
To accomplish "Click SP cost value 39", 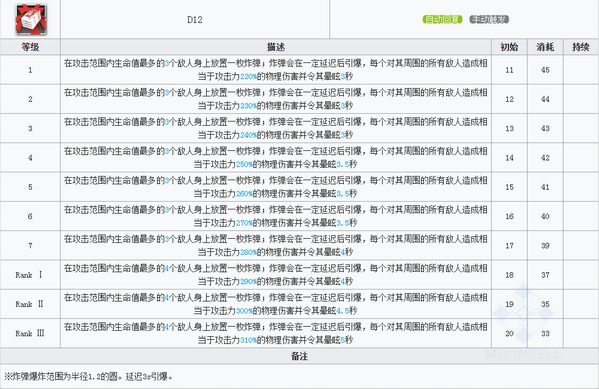I will tap(545, 246).
